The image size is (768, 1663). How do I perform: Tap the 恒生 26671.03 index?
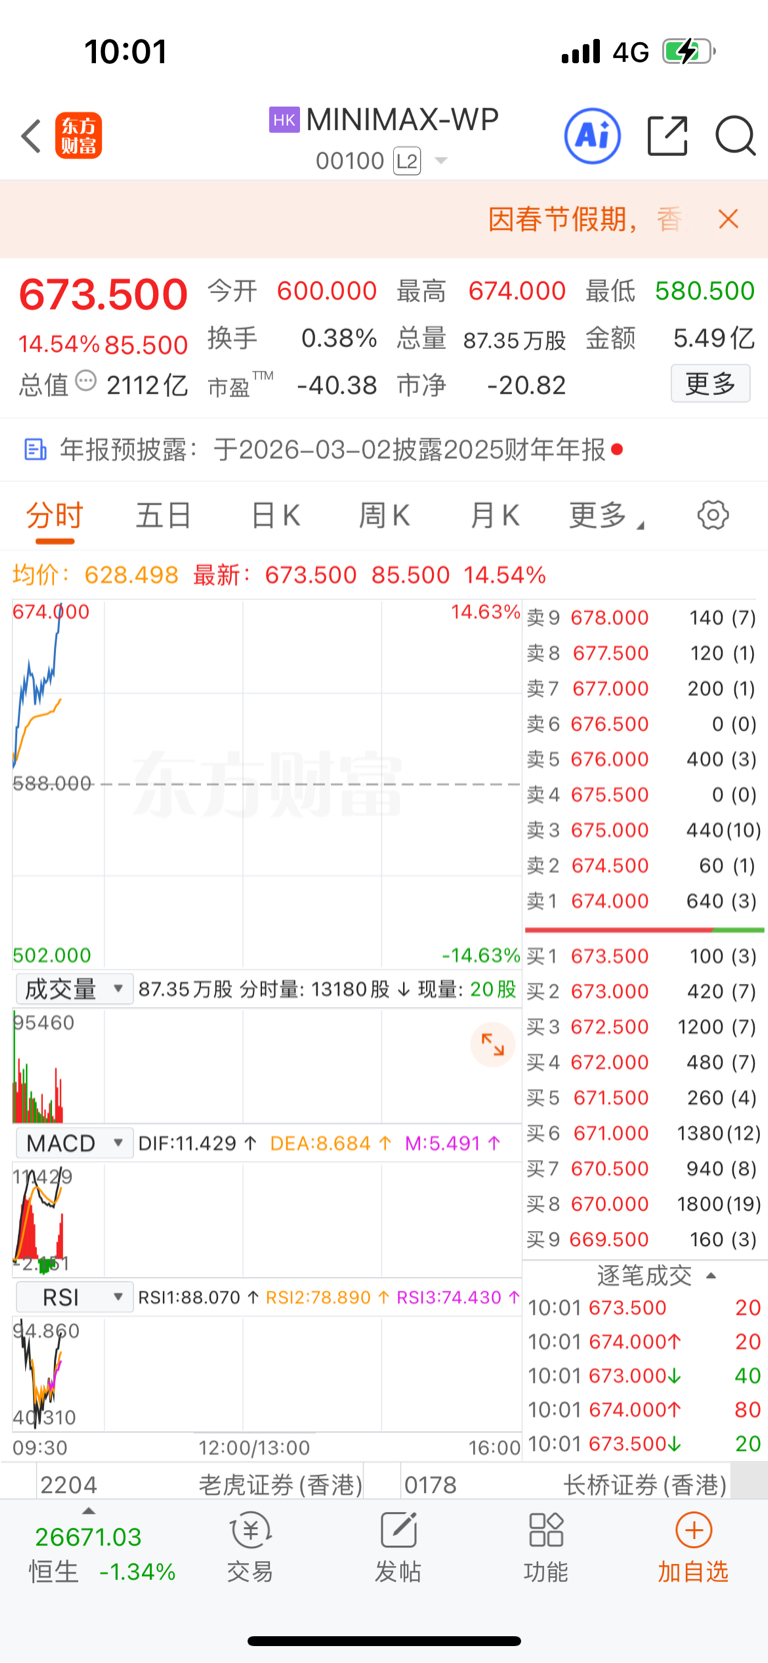88,1537
